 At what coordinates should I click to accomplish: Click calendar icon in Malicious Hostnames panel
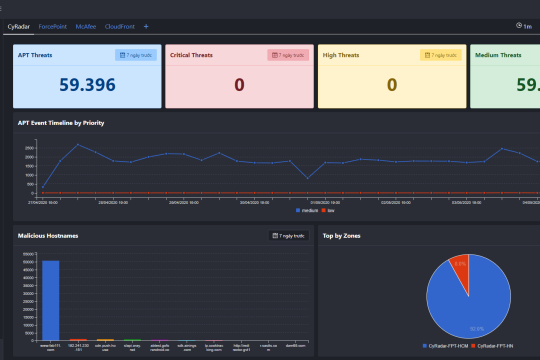[275, 236]
